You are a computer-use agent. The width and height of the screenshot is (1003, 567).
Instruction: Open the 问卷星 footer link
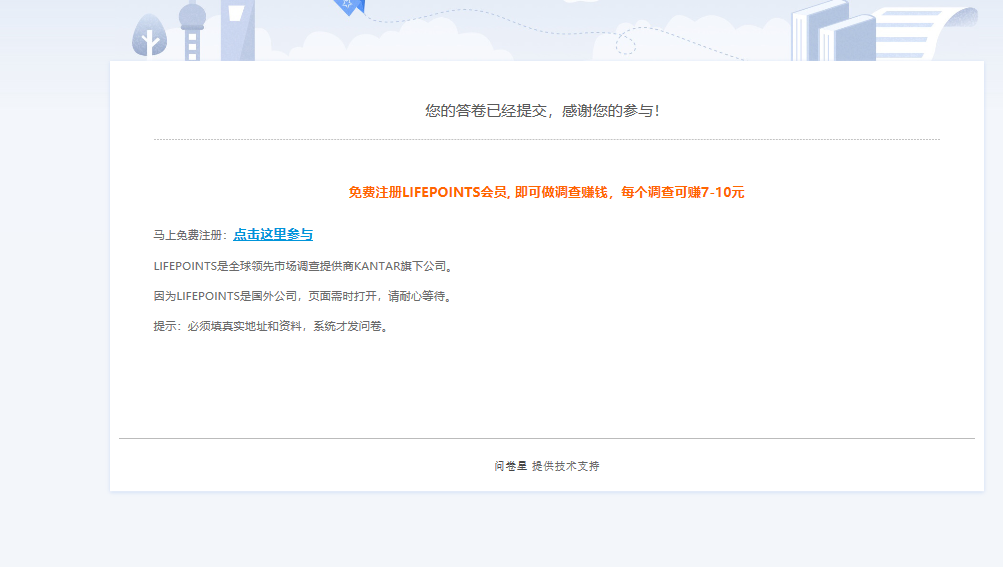[510, 466]
